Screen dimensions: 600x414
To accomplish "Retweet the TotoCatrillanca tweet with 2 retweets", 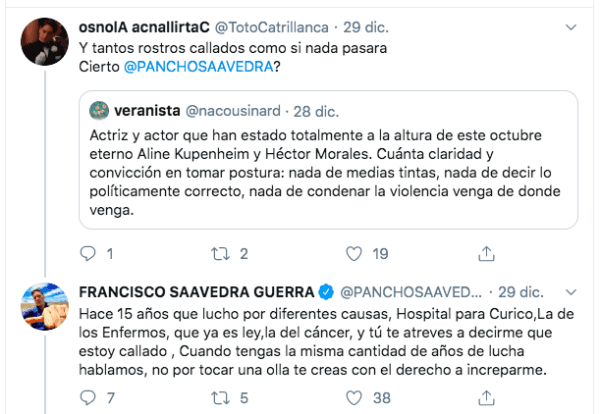I will point(197,253).
